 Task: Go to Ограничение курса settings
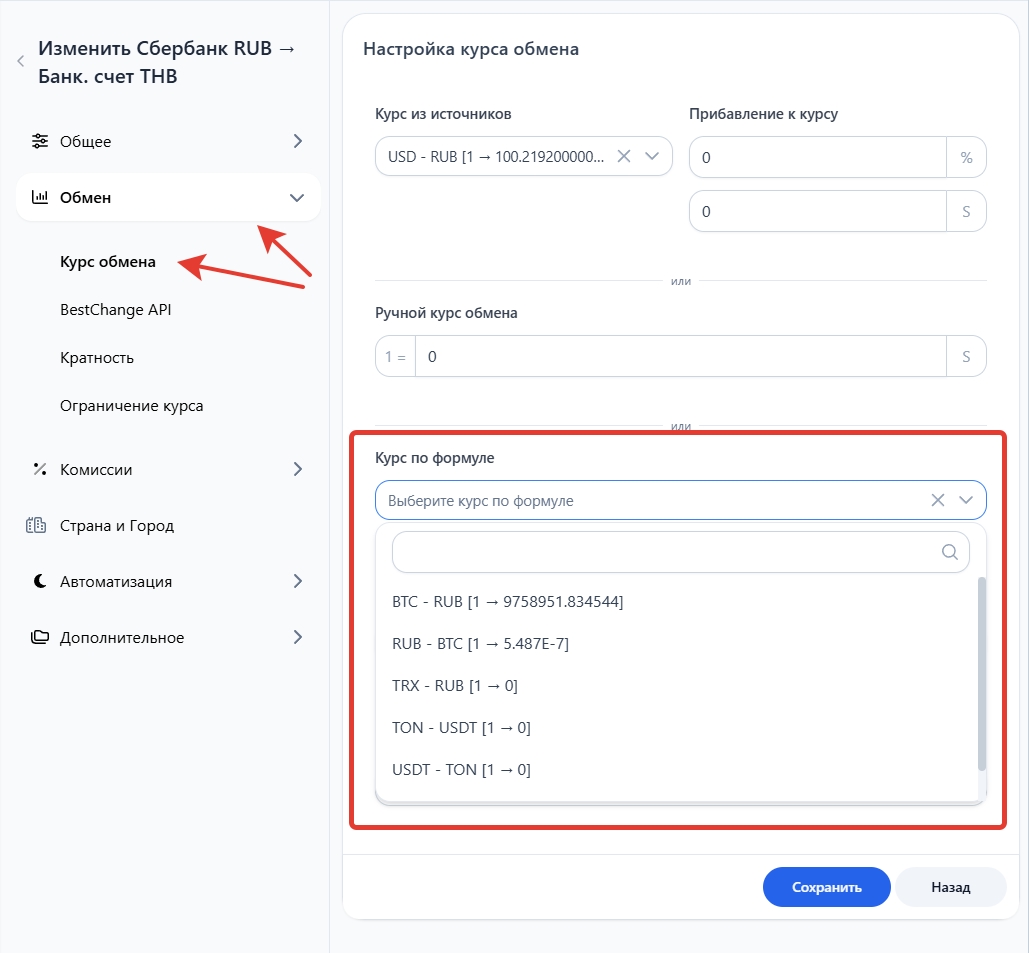coord(131,406)
